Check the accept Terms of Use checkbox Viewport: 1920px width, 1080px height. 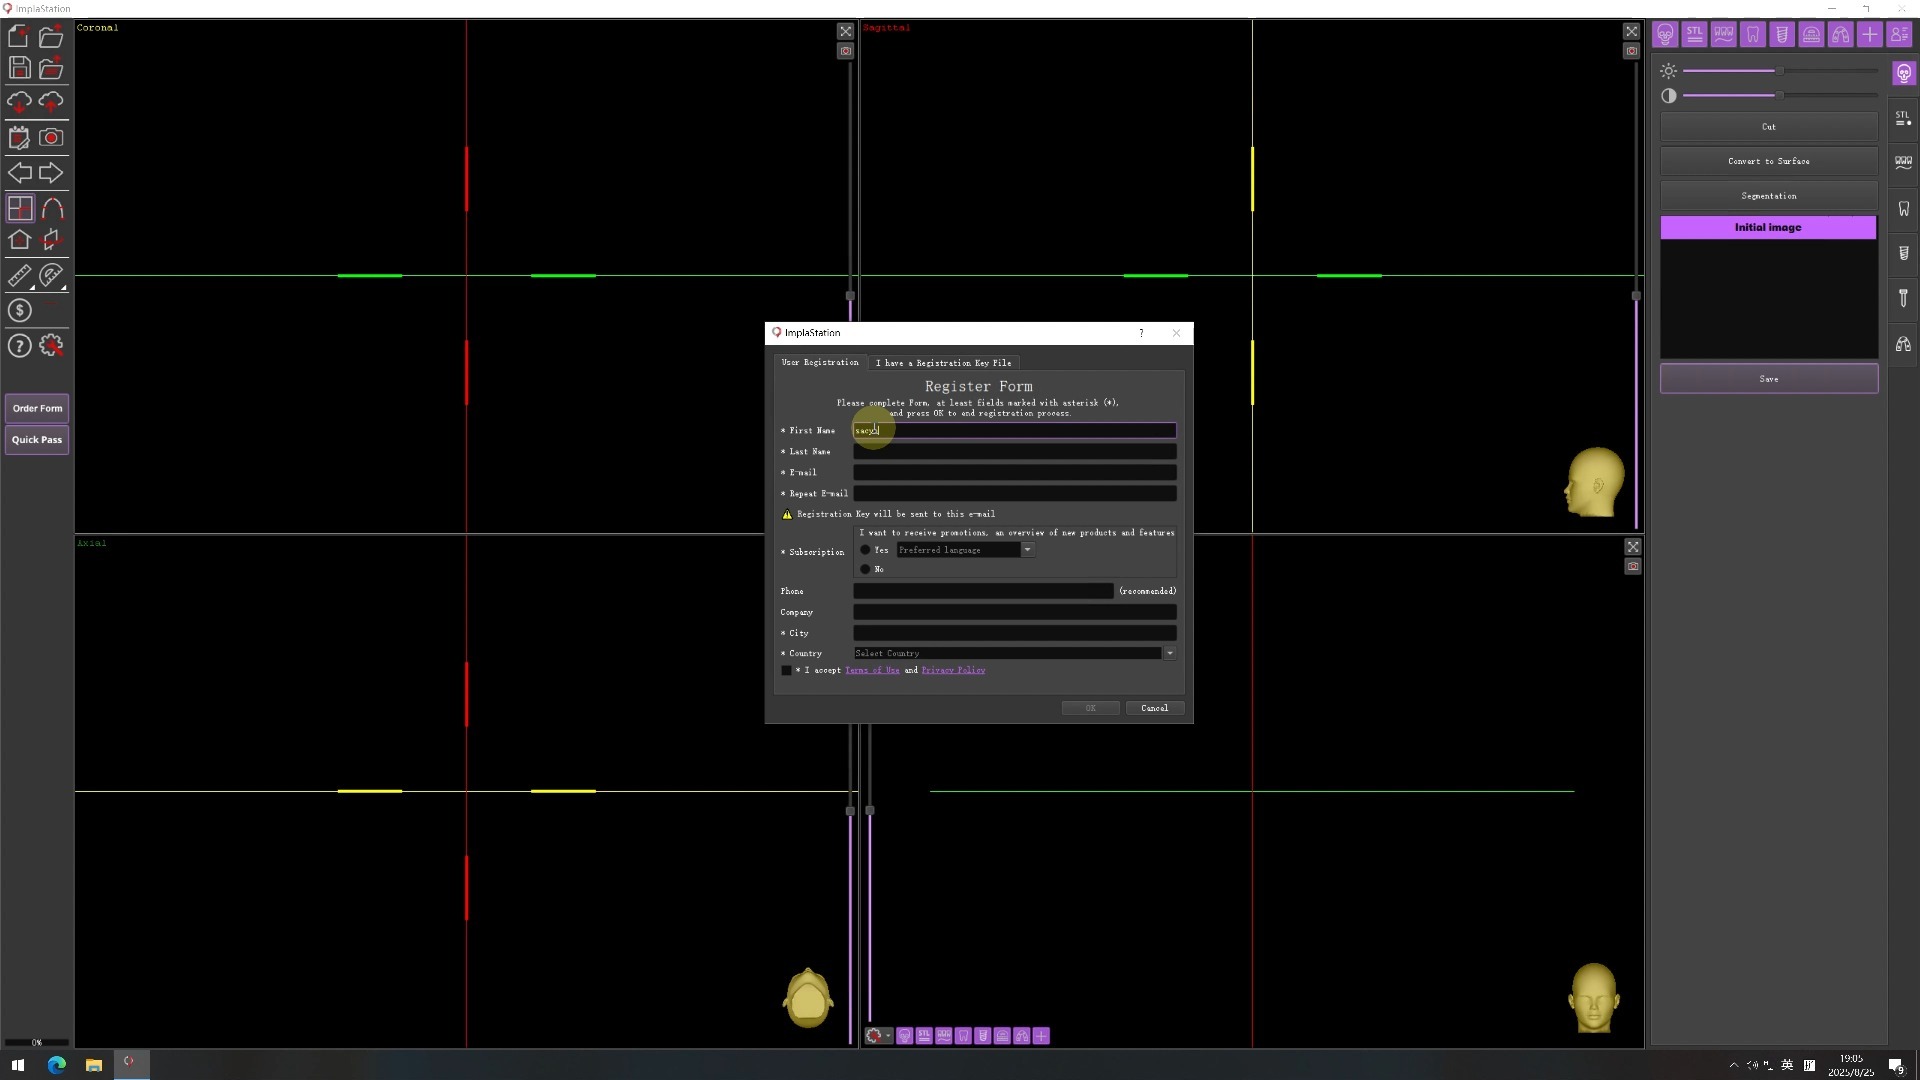pyautogui.click(x=787, y=670)
